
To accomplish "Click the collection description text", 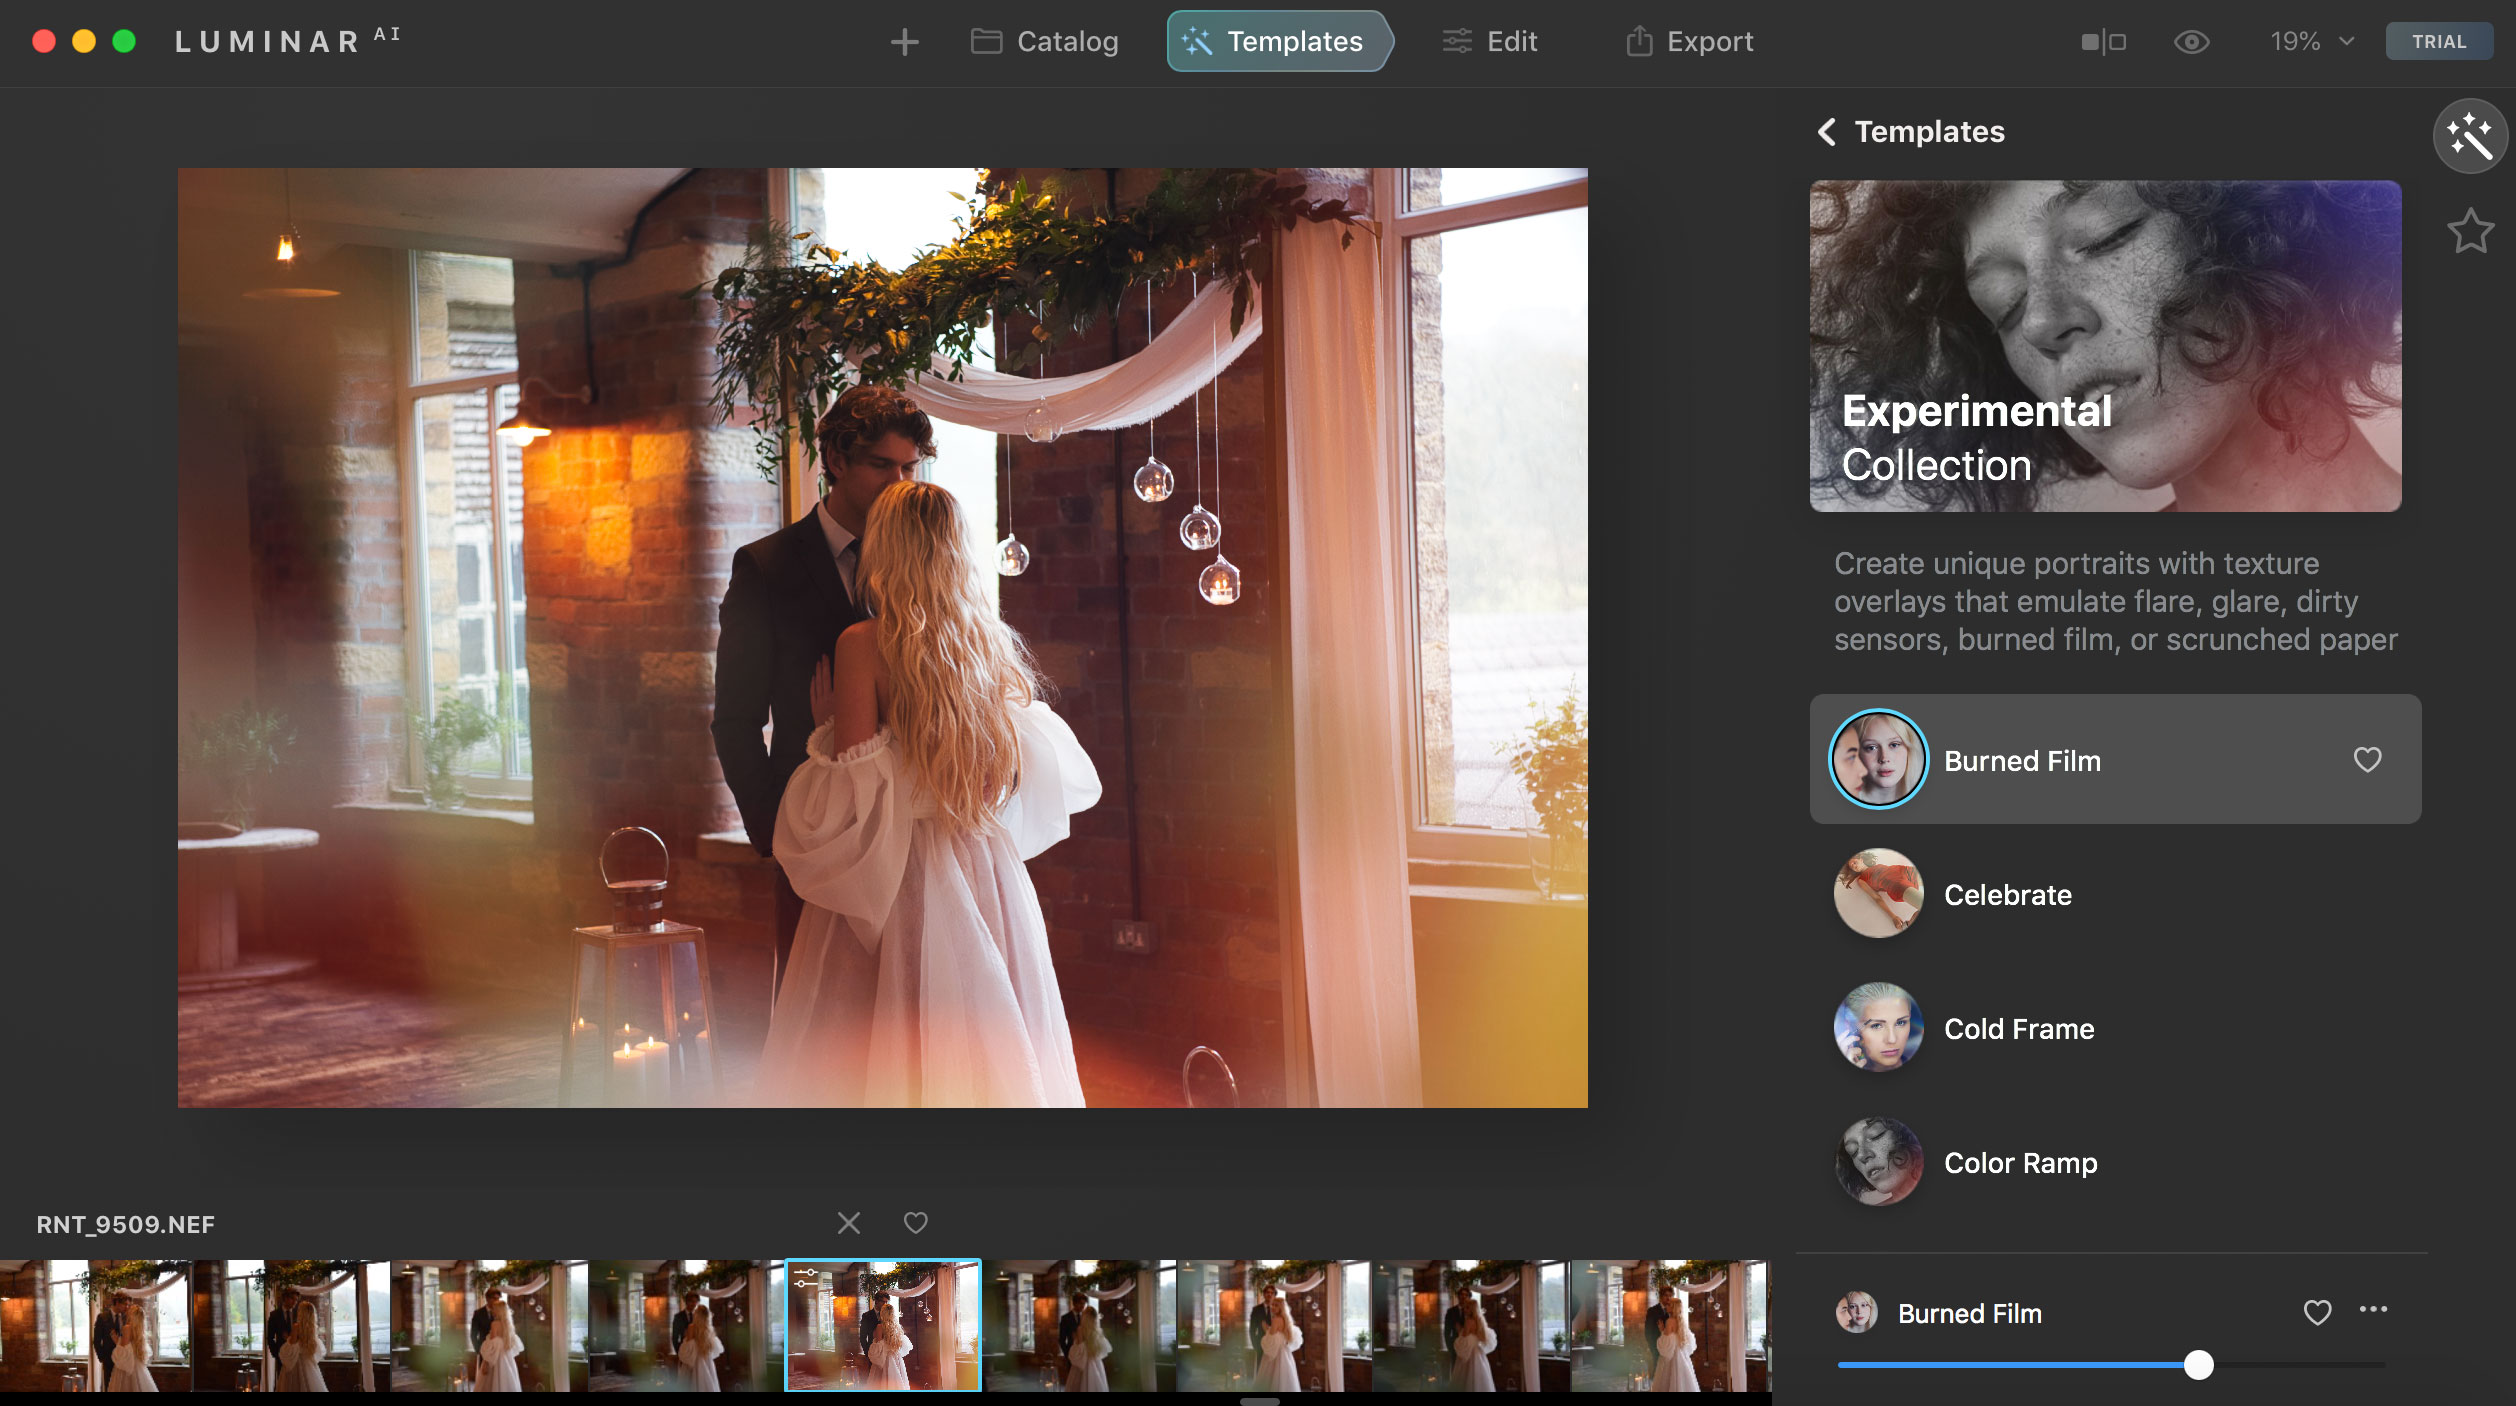I will click(x=2115, y=601).
